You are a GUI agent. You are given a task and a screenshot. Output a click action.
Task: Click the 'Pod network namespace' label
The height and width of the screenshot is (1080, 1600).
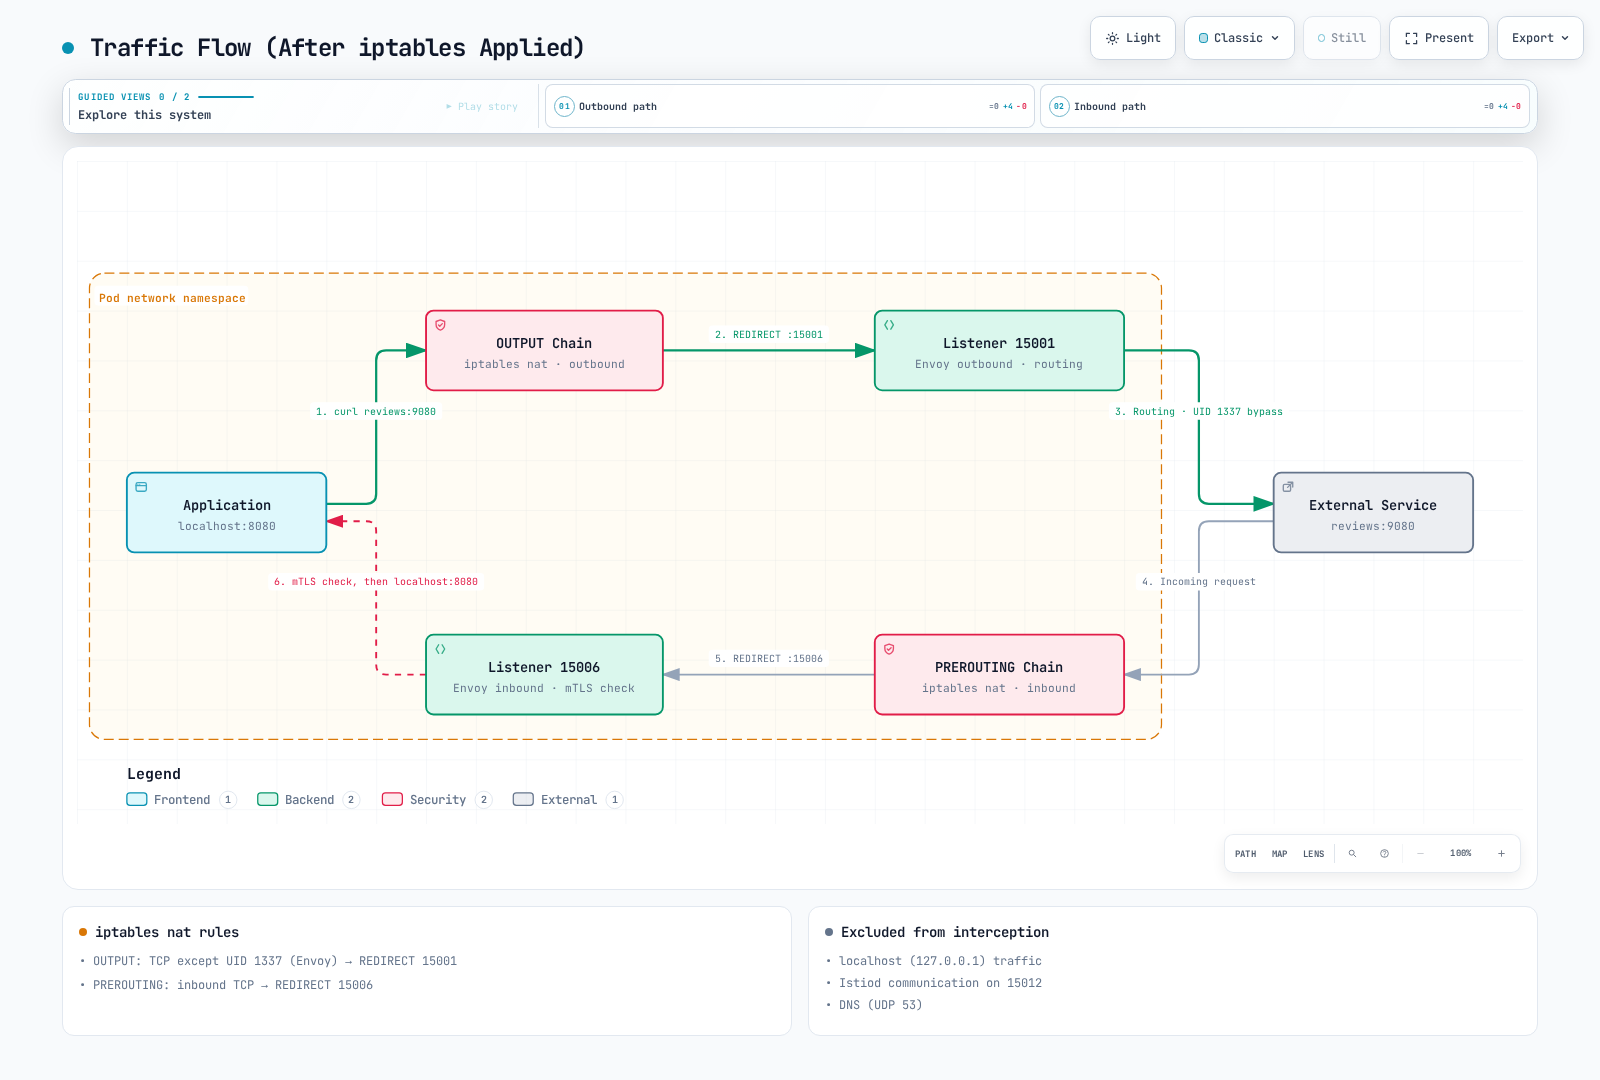[172, 298]
